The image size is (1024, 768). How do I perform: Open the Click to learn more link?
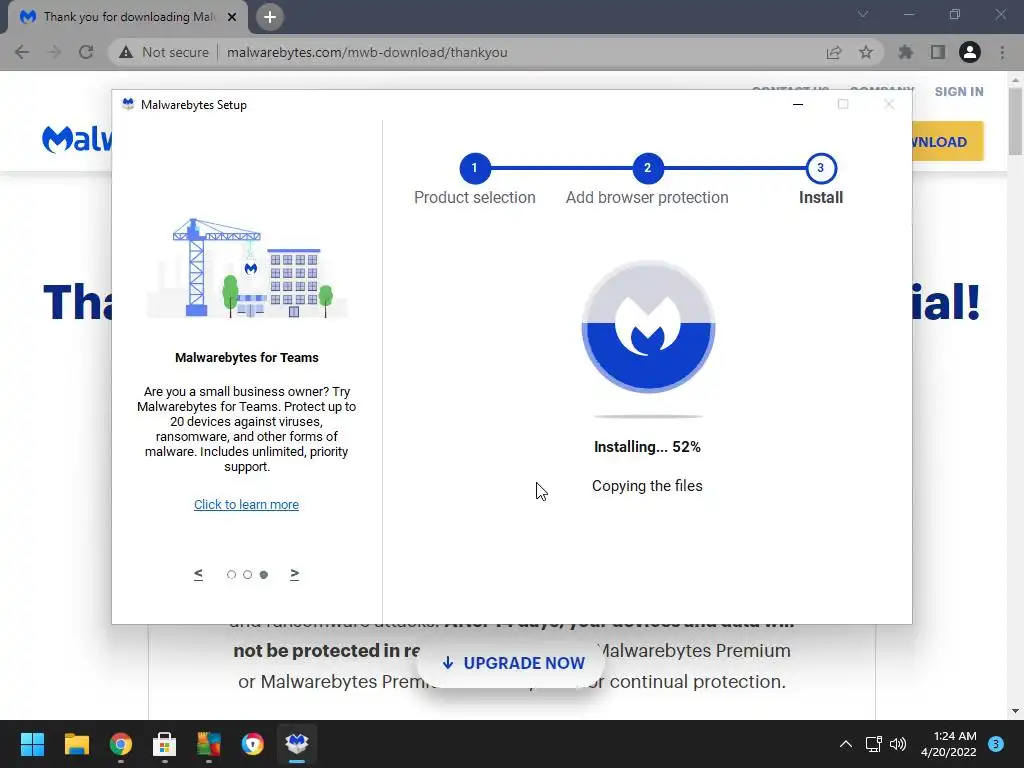pyautogui.click(x=246, y=504)
